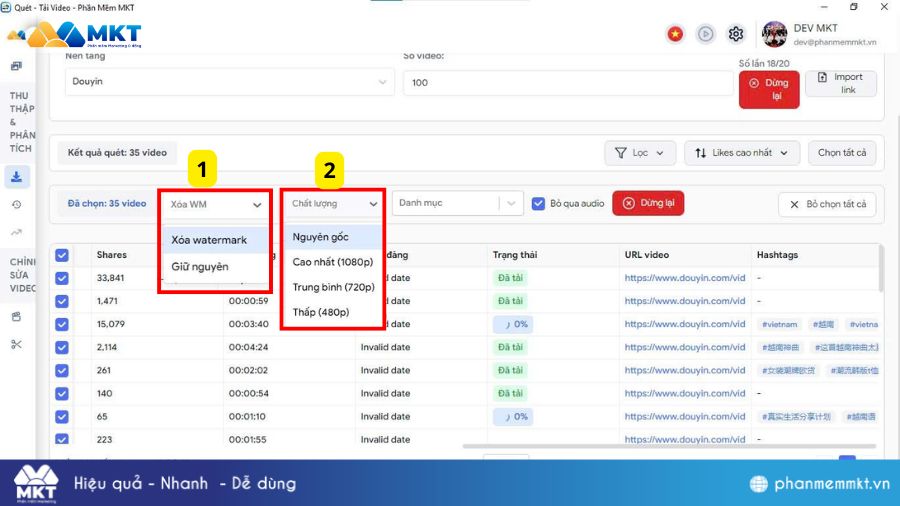Uncheck the row with 15,079 shares
The height and width of the screenshot is (506, 900).
click(x=62, y=324)
